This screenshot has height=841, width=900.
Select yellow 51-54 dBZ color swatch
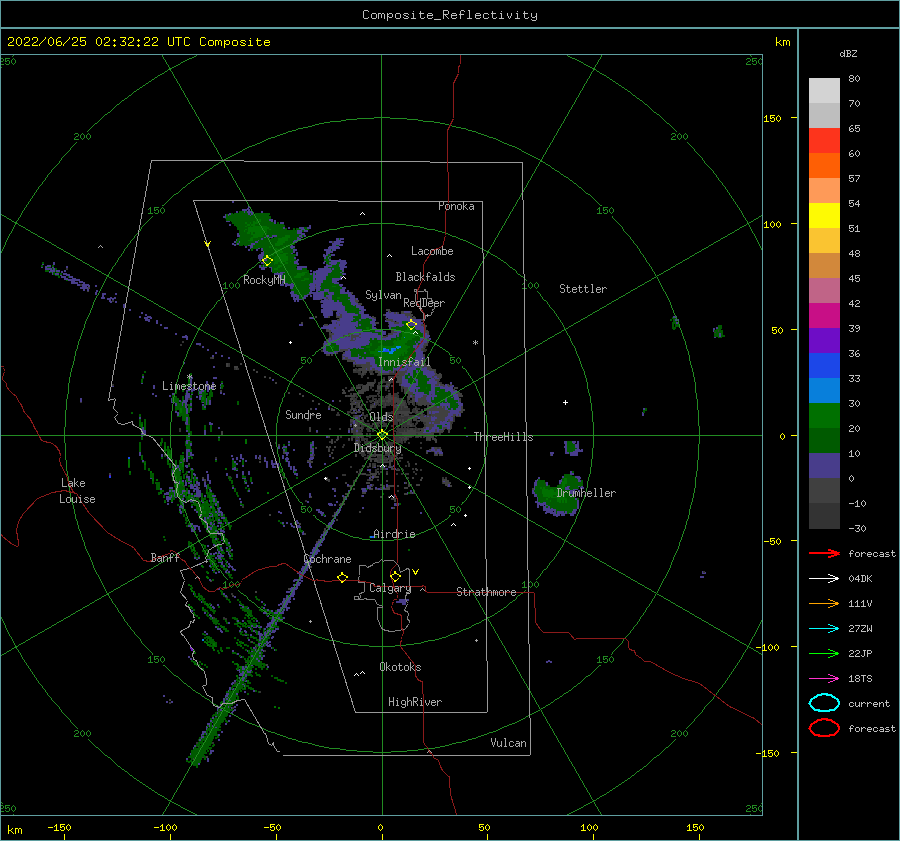pos(824,216)
